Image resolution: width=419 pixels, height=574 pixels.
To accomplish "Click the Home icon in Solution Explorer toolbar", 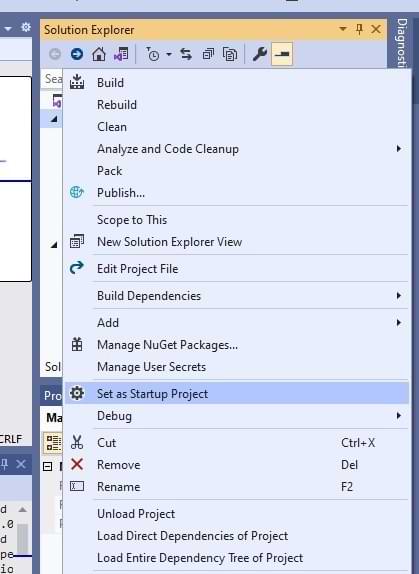I will click(x=99, y=54).
